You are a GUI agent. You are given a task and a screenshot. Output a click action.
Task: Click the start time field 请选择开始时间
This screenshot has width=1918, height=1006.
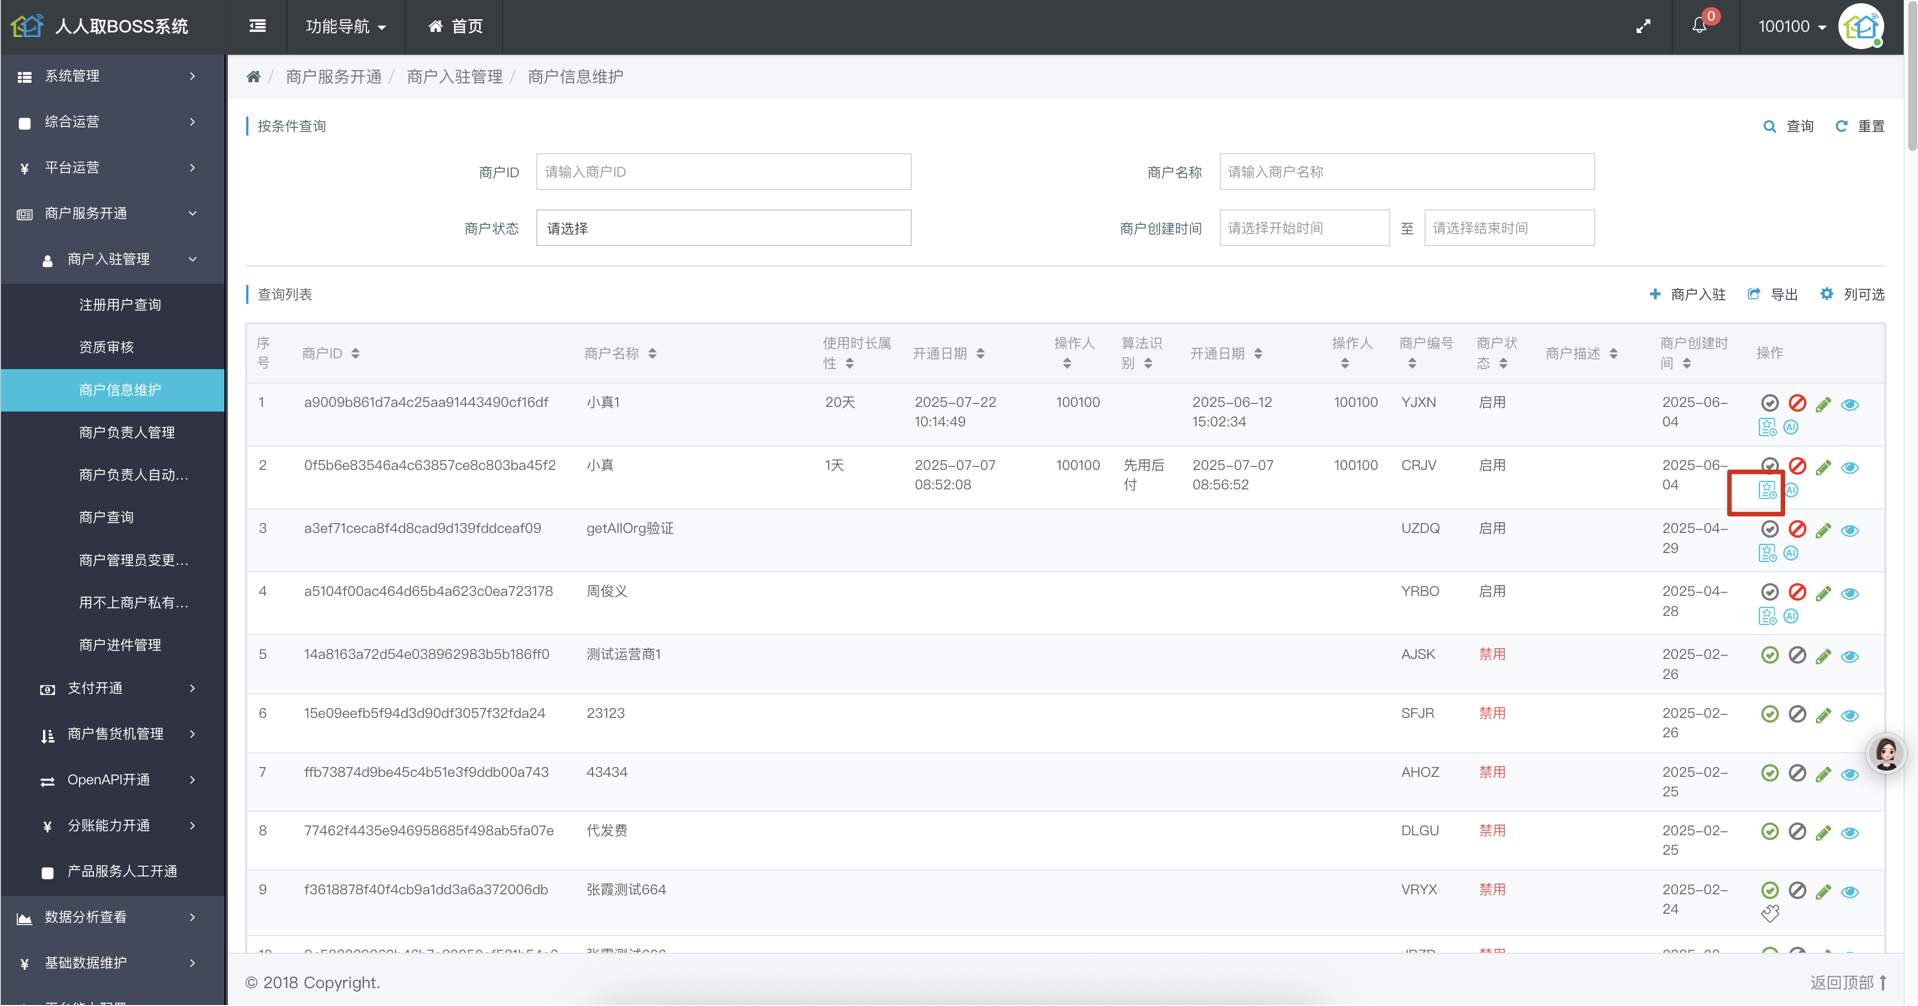[x=1304, y=228]
